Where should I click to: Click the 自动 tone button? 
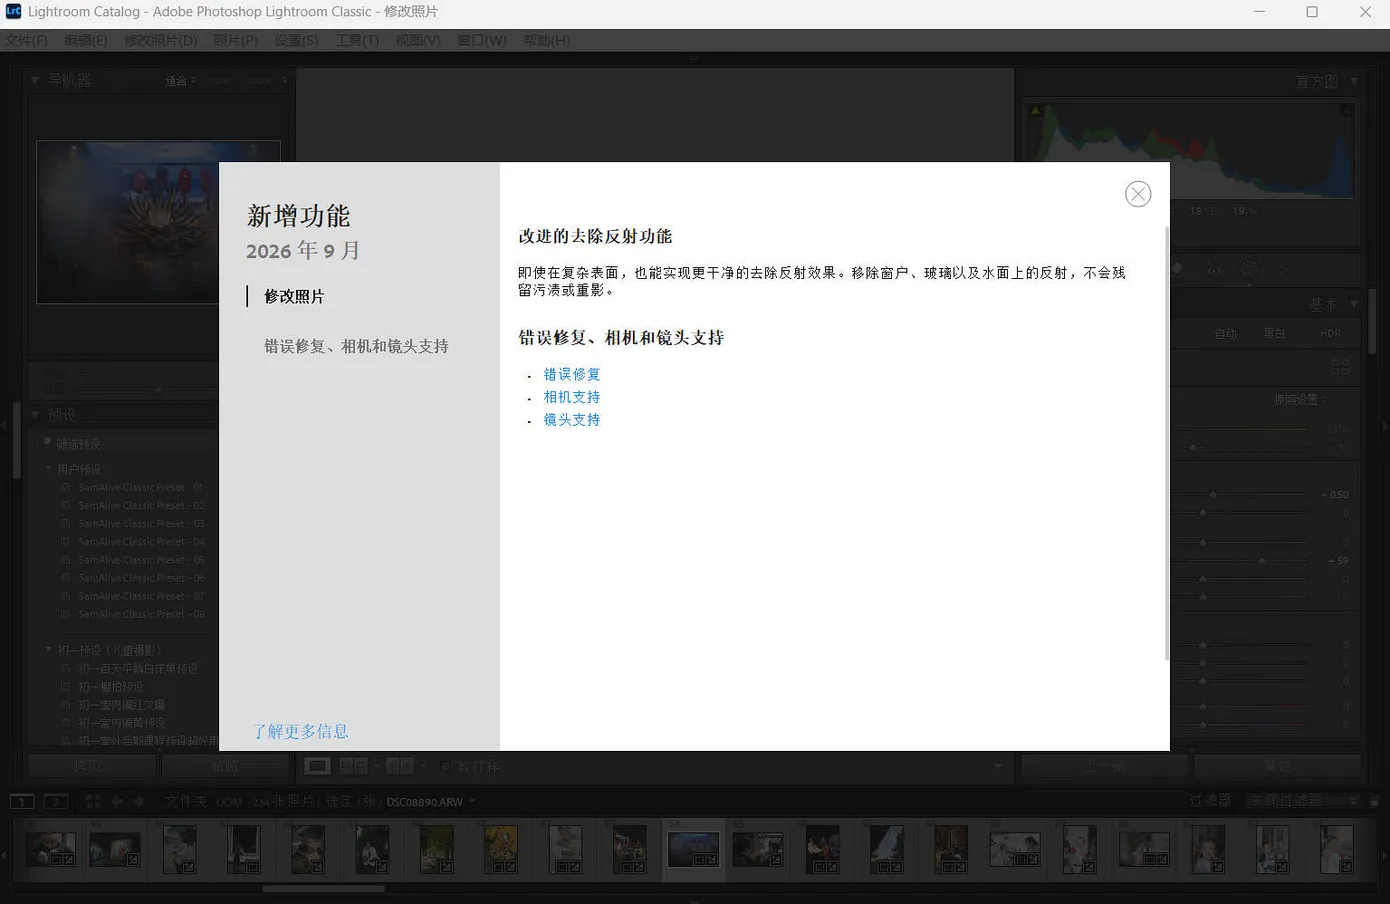point(1226,333)
